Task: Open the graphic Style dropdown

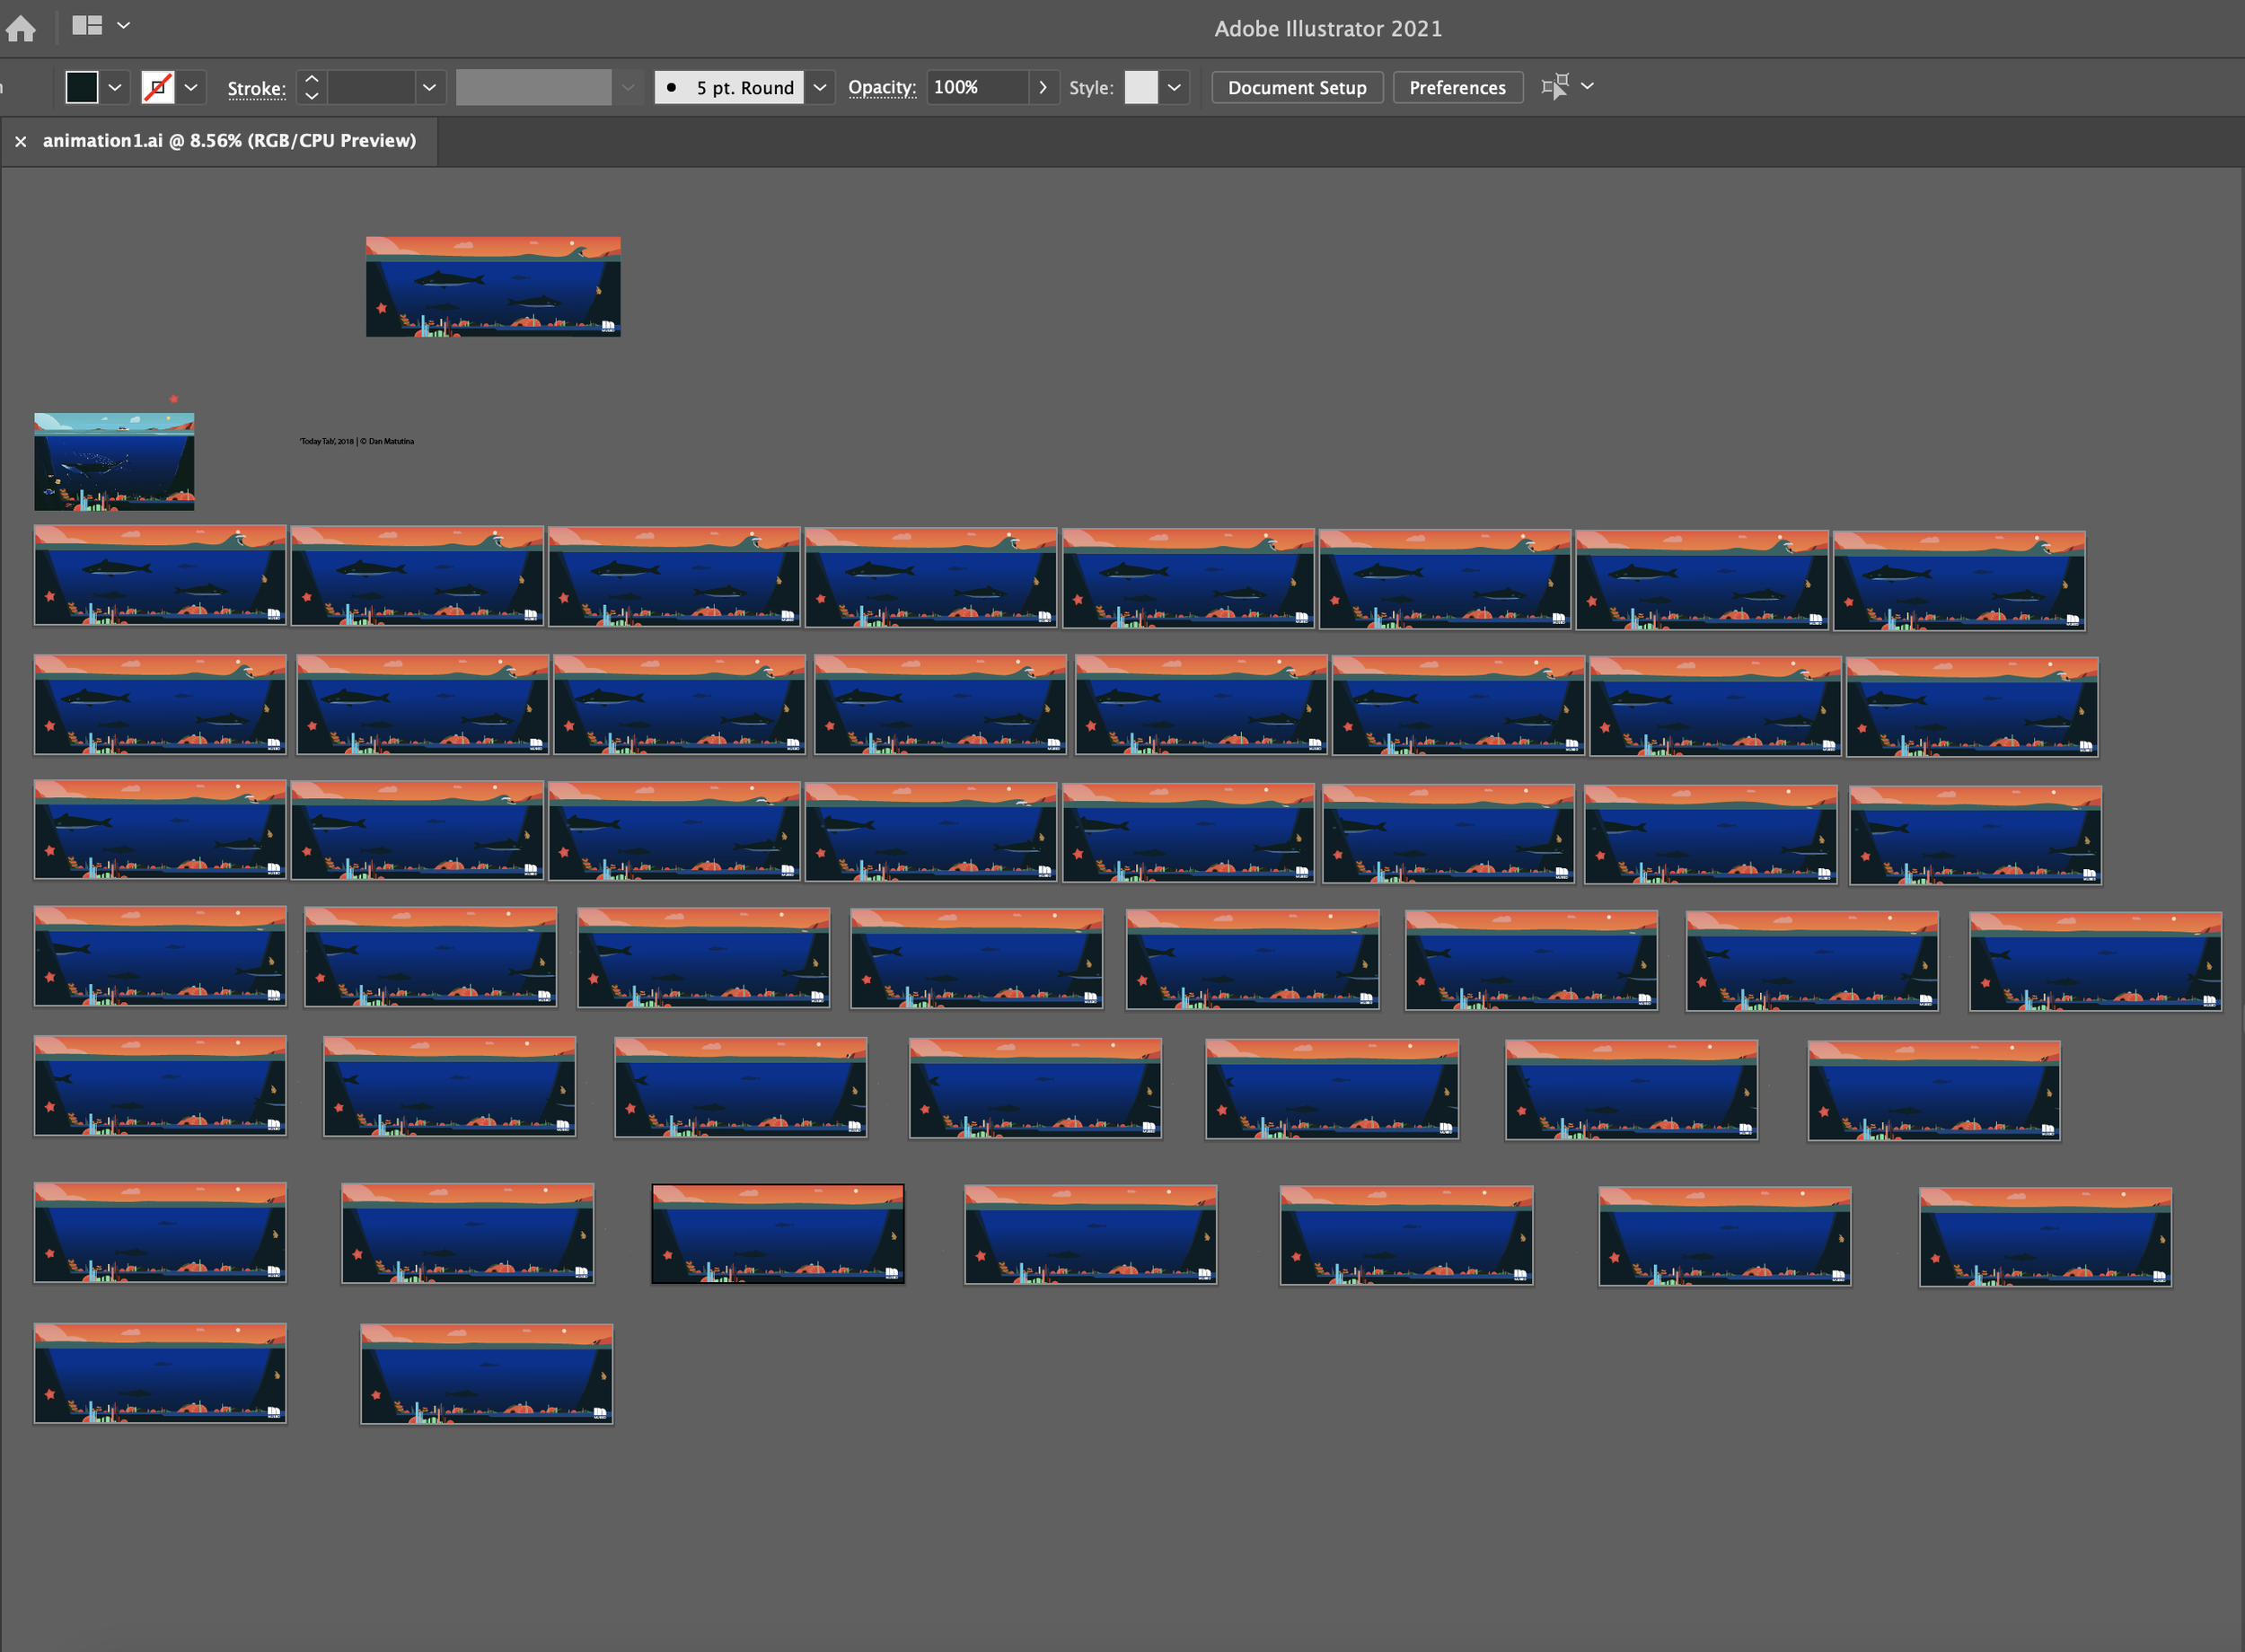Action: [x=1174, y=88]
